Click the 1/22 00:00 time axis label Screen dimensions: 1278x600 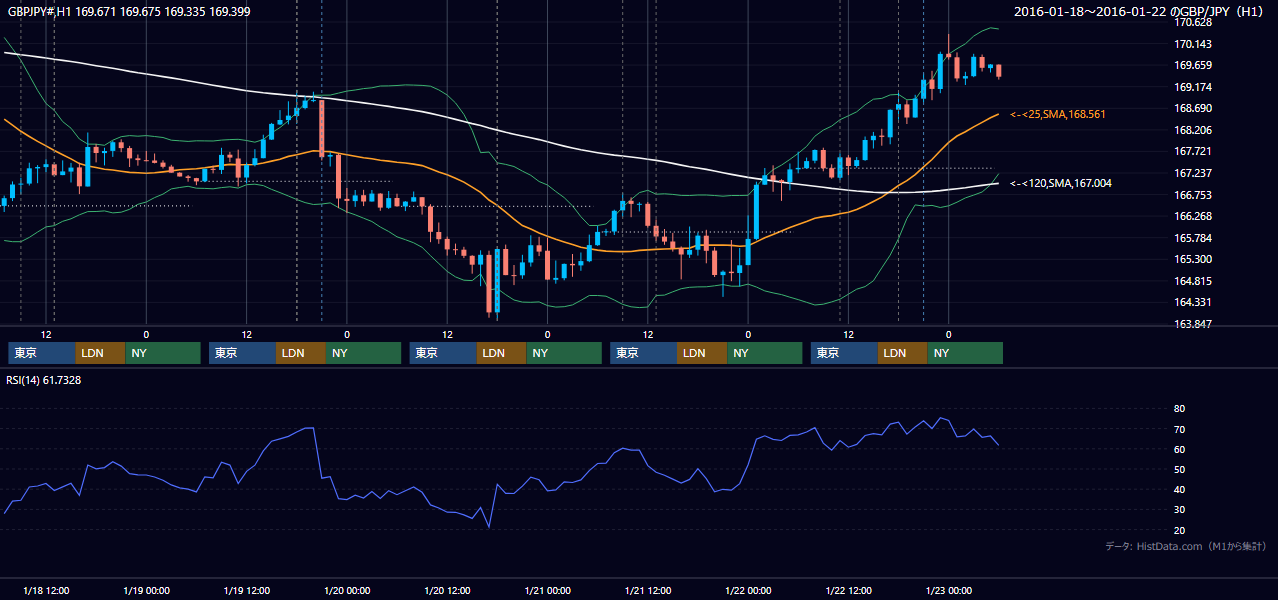click(x=748, y=590)
